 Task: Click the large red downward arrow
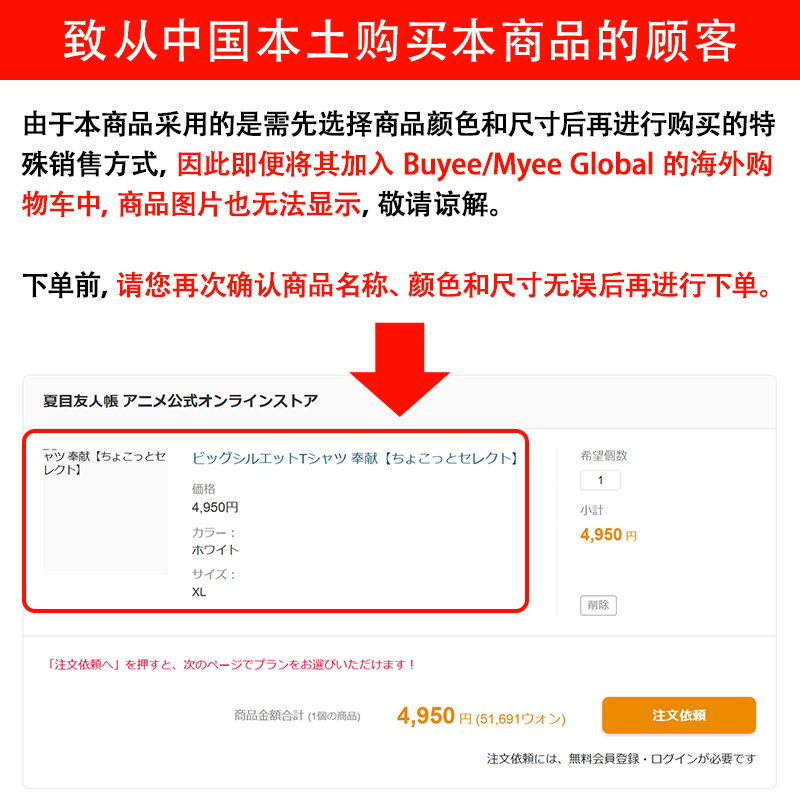[x=399, y=369]
